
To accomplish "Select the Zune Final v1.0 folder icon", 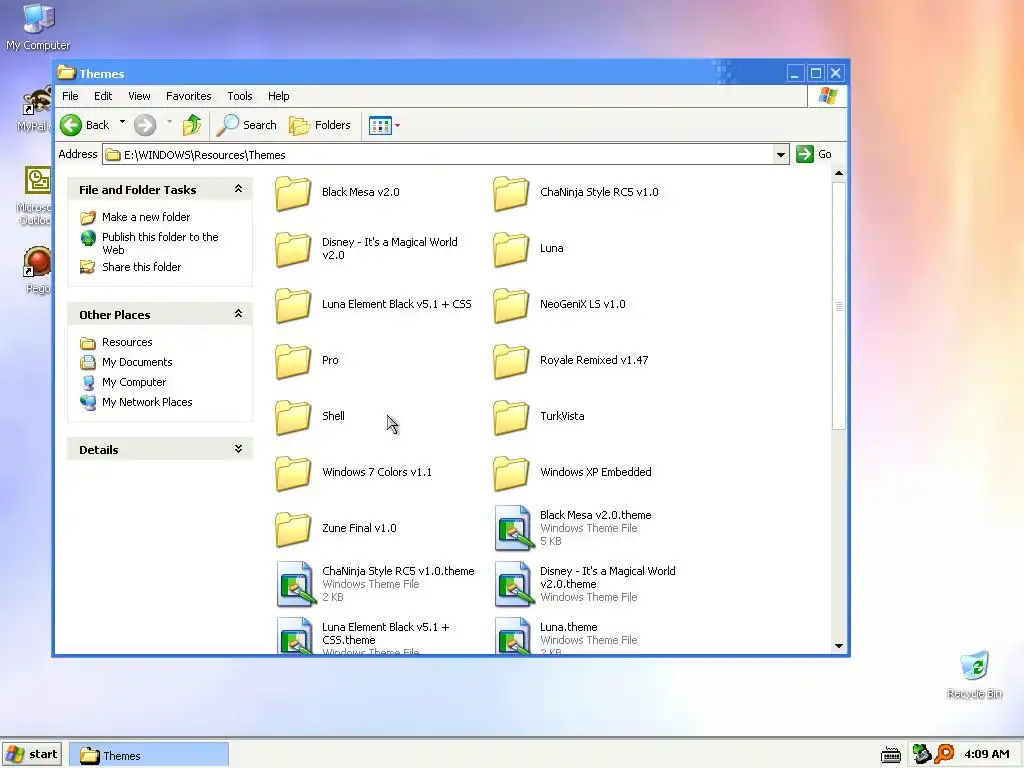I will click(x=293, y=529).
